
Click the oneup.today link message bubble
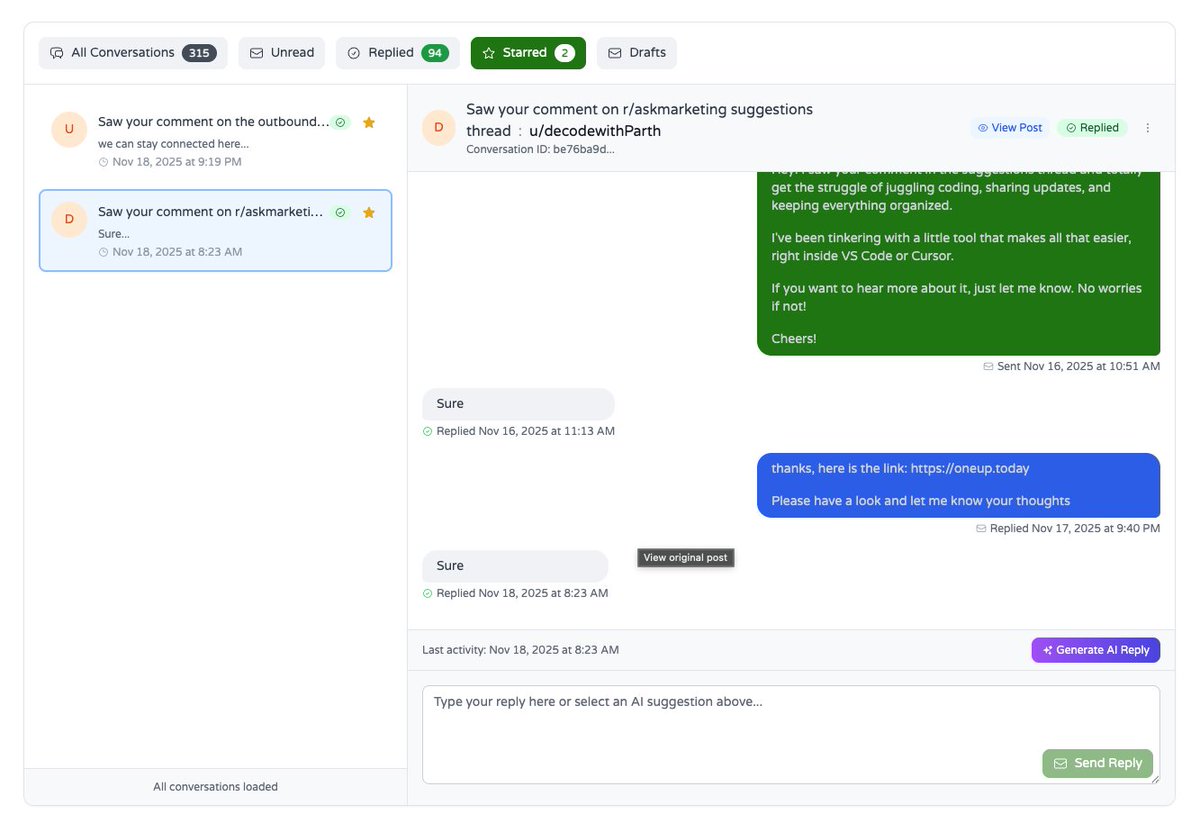(x=958, y=485)
